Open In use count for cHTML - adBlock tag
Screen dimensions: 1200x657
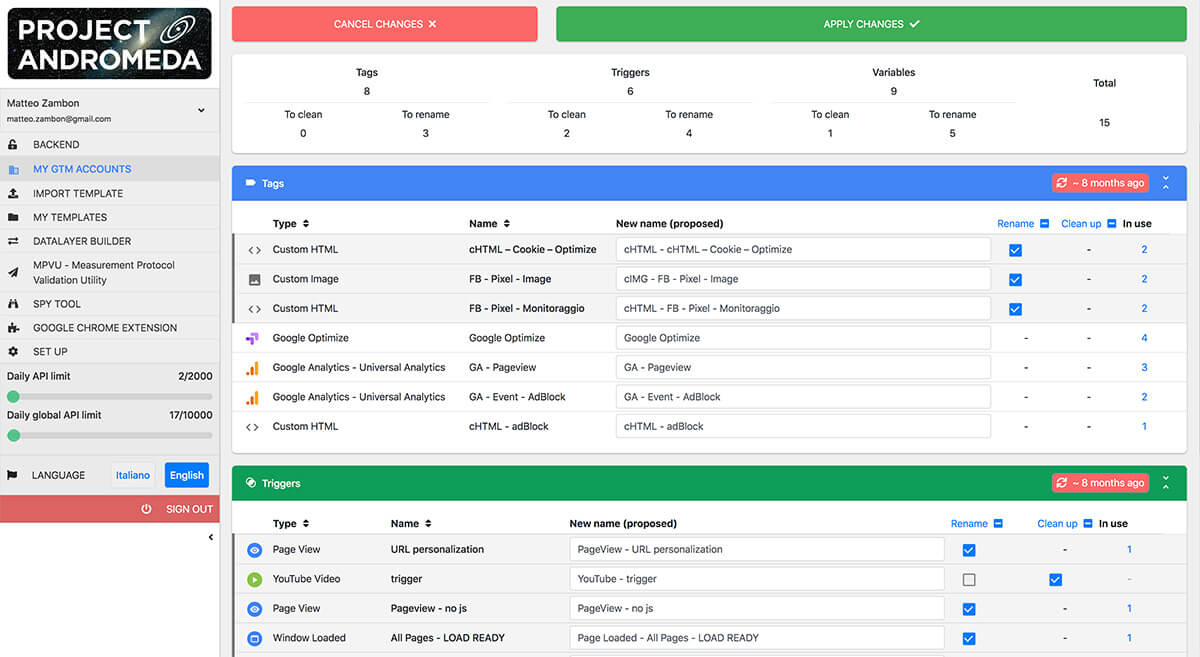coord(1144,427)
